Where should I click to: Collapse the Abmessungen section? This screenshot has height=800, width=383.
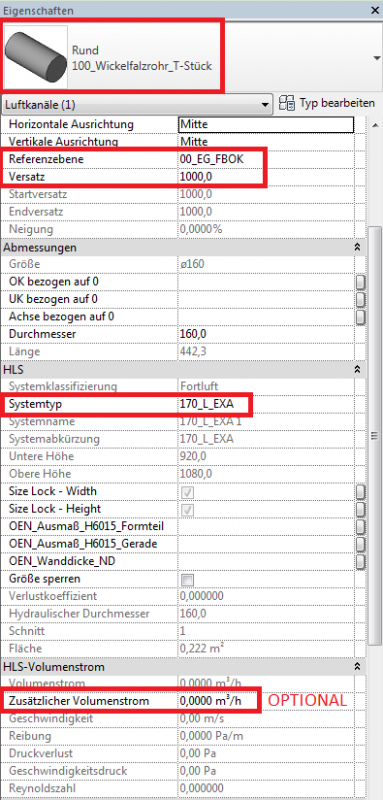click(358, 247)
